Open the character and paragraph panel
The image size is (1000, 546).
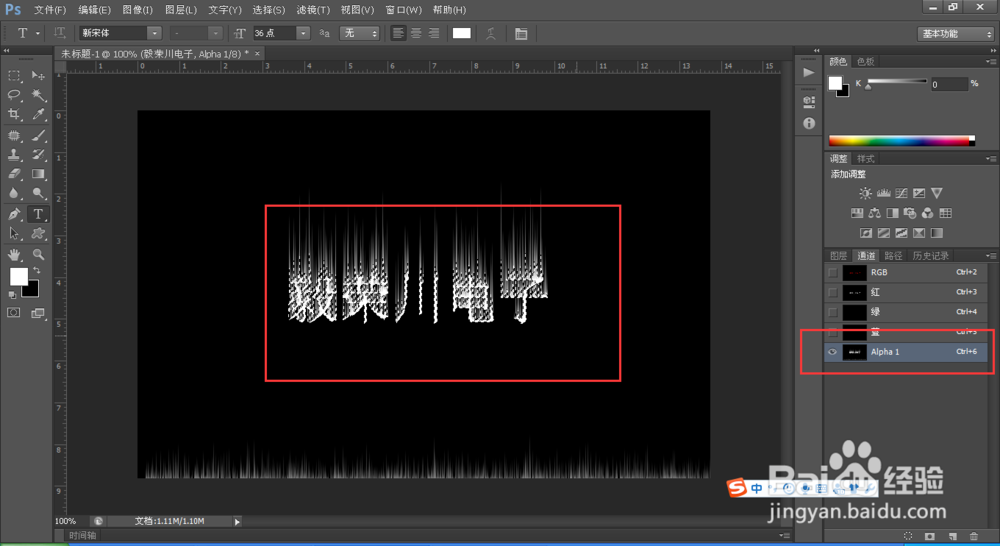click(x=521, y=34)
